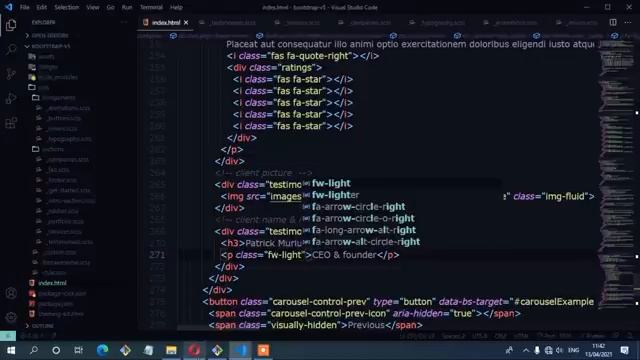Open Task View on the taskbar
Image resolution: width=640 pixels, height=360 pixels.
pyautogui.click(x=78, y=350)
